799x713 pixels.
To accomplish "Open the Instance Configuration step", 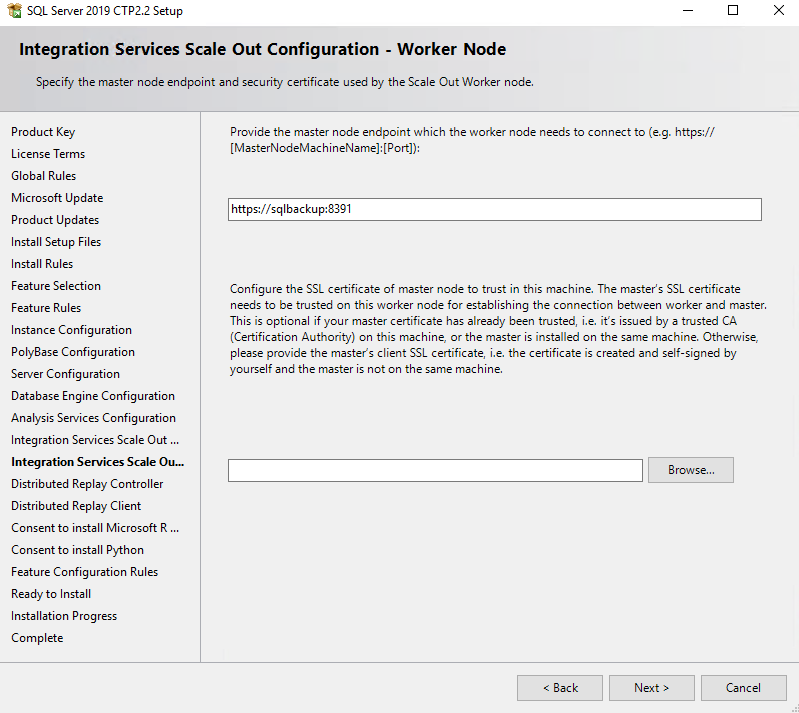I will (x=71, y=330).
